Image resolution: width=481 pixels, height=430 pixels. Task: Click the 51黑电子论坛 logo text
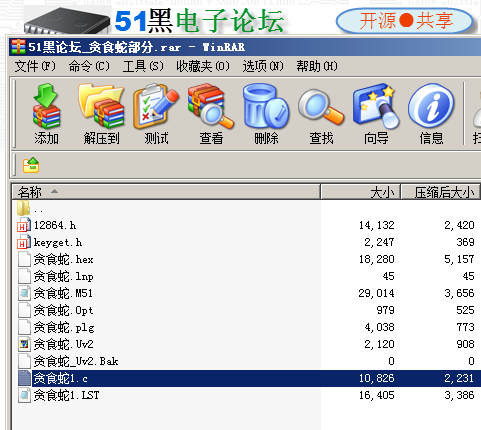pos(199,21)
